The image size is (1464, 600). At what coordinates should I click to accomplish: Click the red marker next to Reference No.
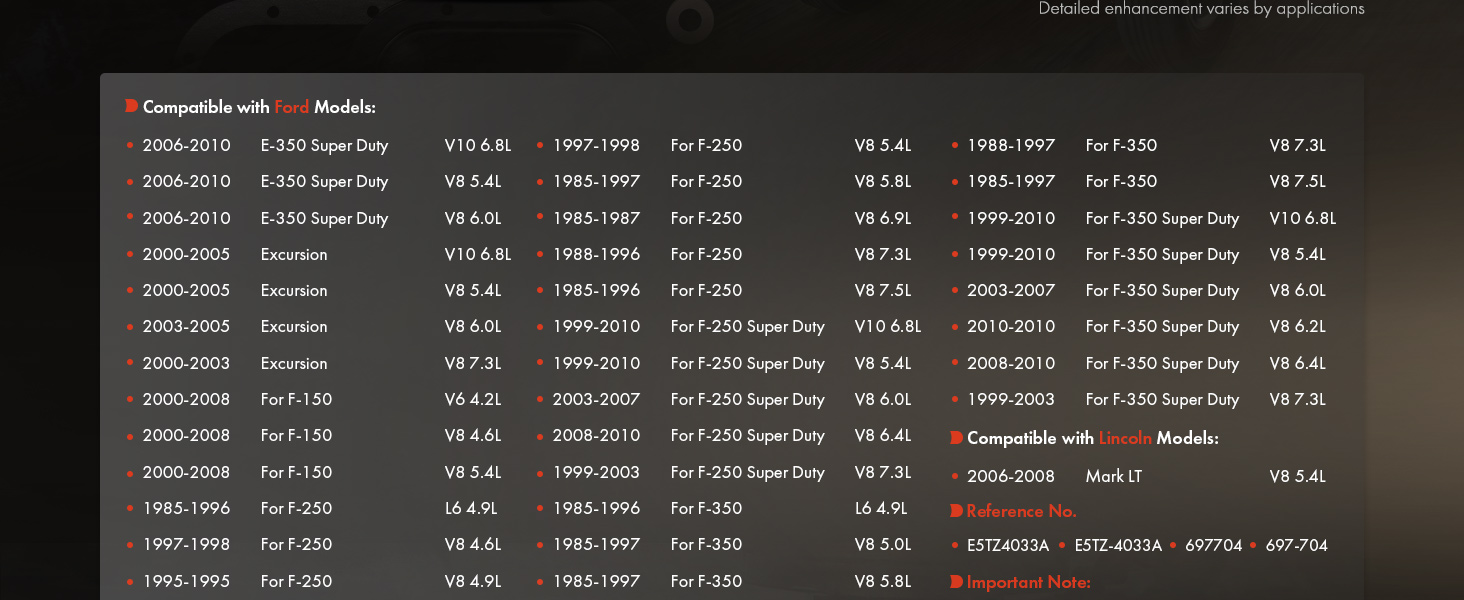tap(957, 511)
